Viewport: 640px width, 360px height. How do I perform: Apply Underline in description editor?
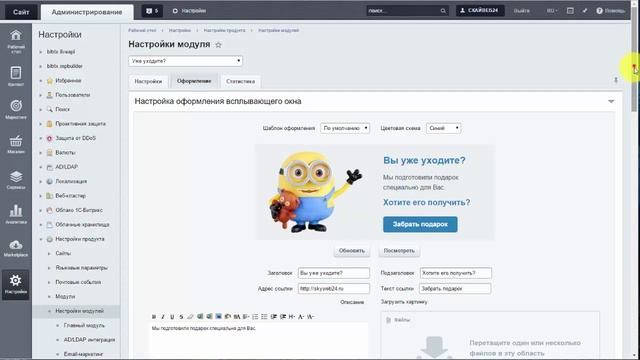tap(172, 317)
